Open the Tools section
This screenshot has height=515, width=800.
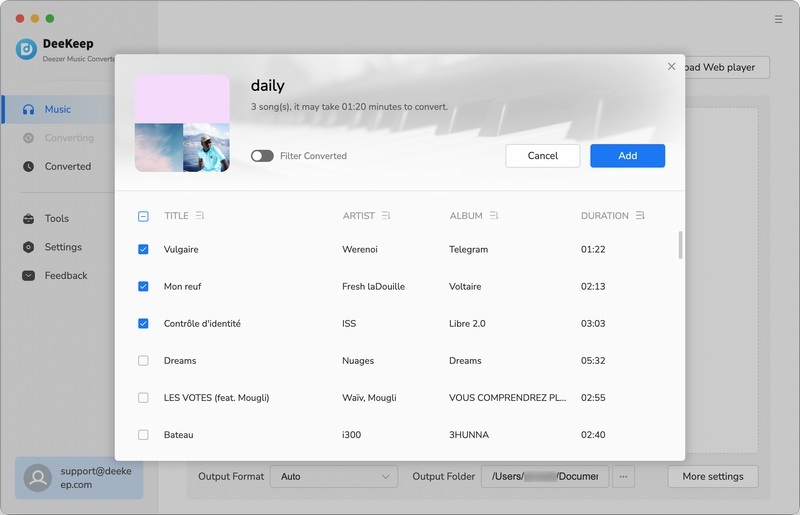click(x=56, y=218)
